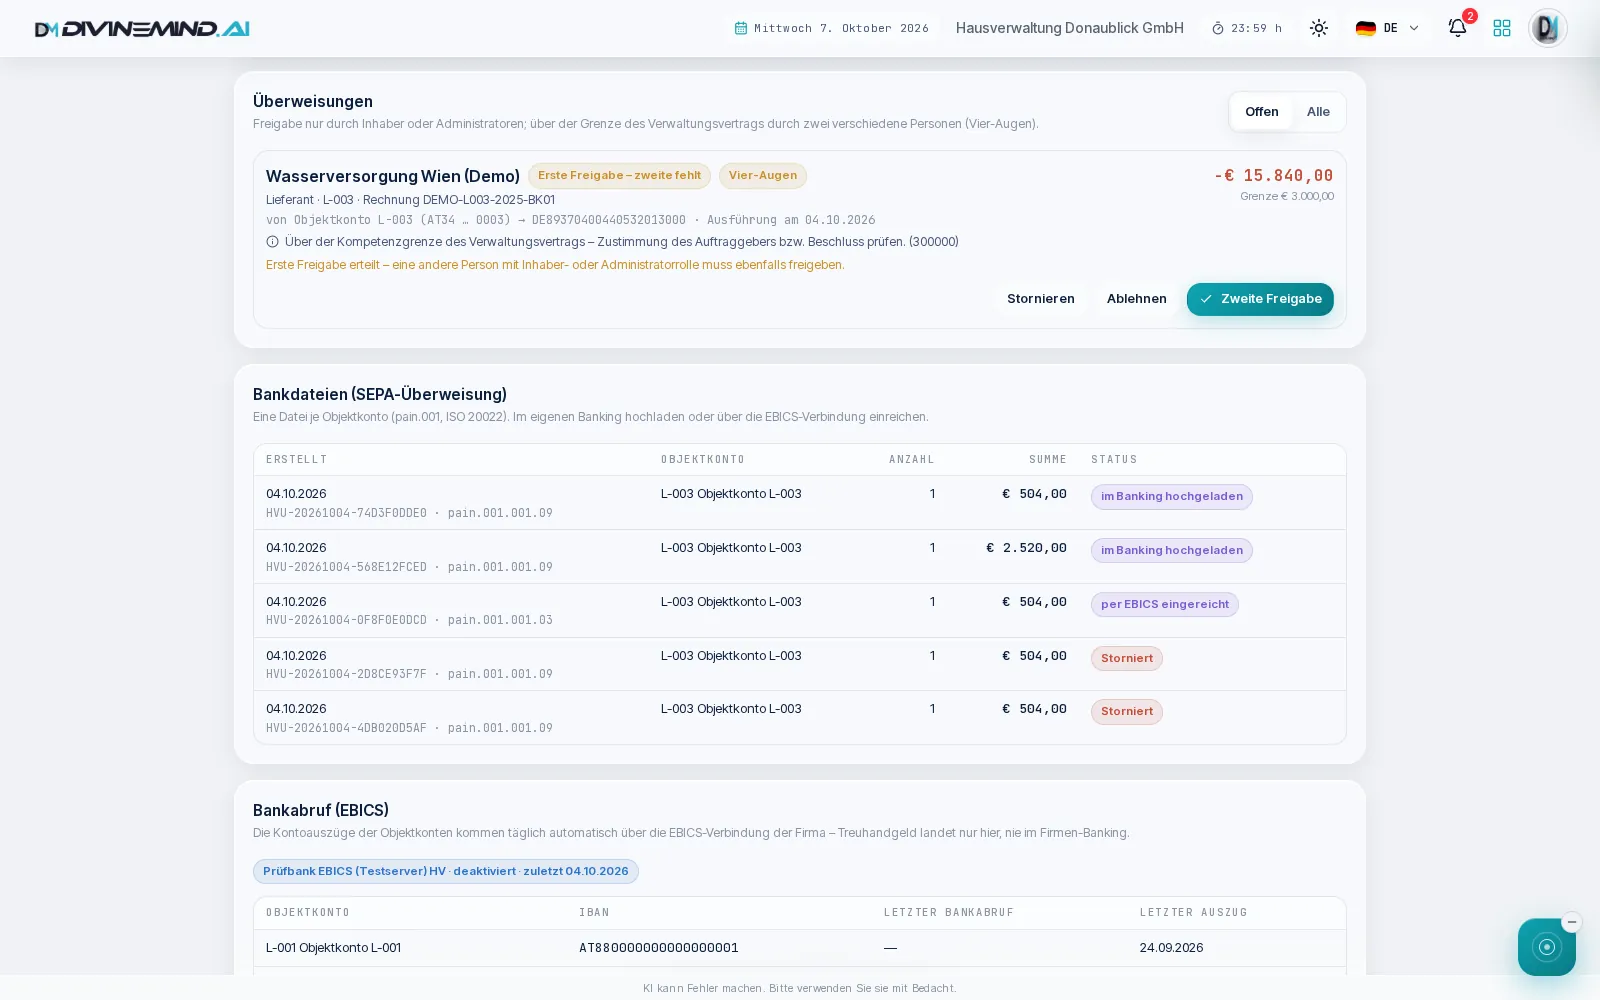Select bank file HVU-20261004-4DB020D5AF

pyautogui.click(x=800, y=718)
